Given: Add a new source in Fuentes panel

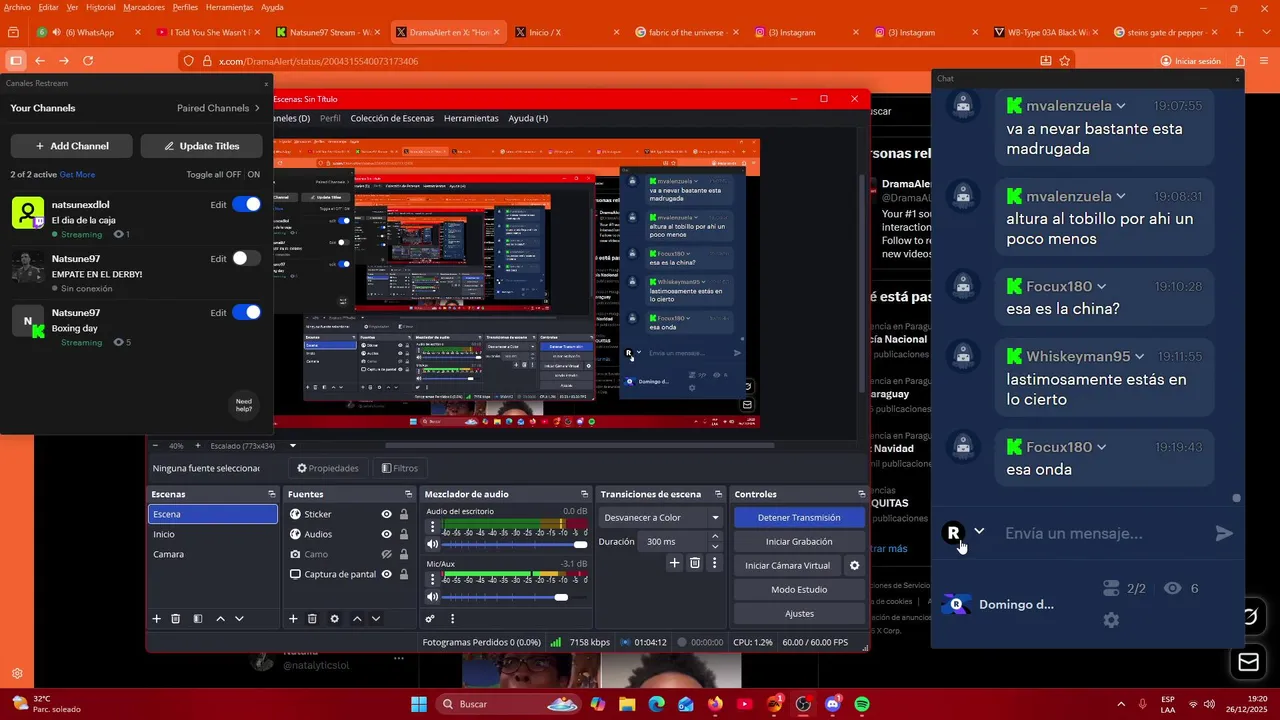Looking at the screenshot, I should tap(293, 619).
